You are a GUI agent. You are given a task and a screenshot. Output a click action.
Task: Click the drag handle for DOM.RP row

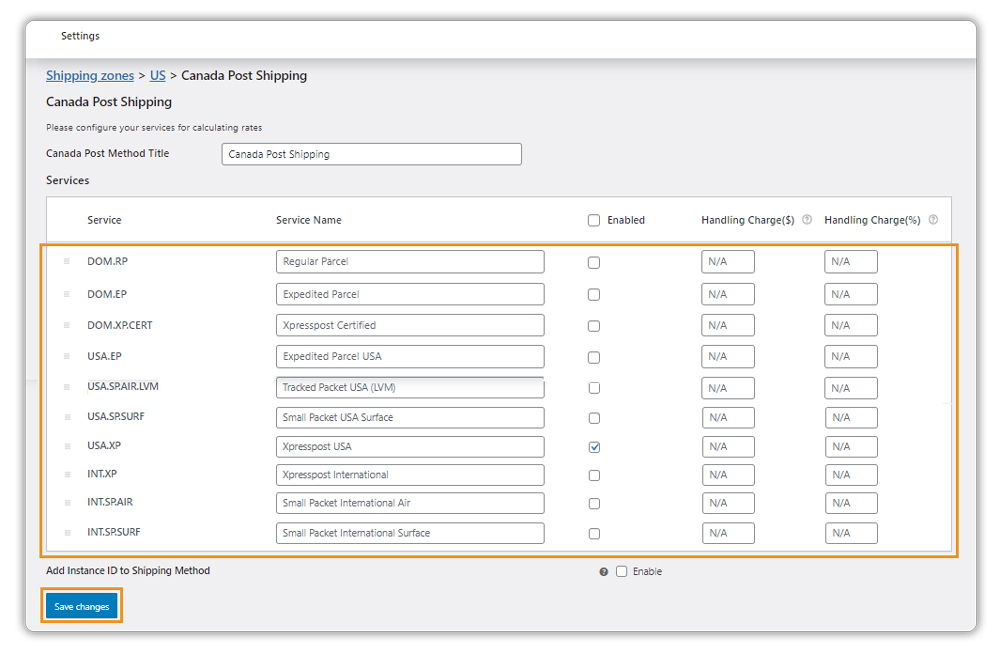67,262
